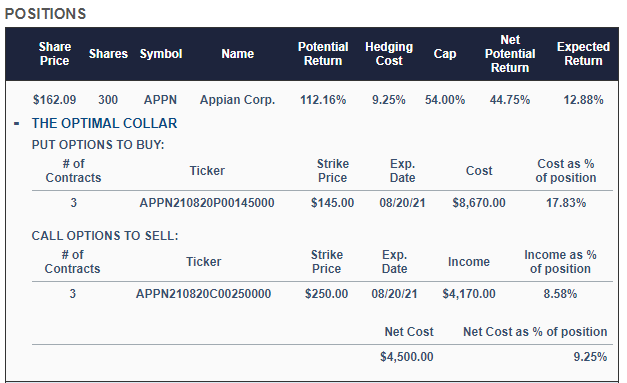
Task: Select the 44.75% net potential return
Action: point(510,100)
